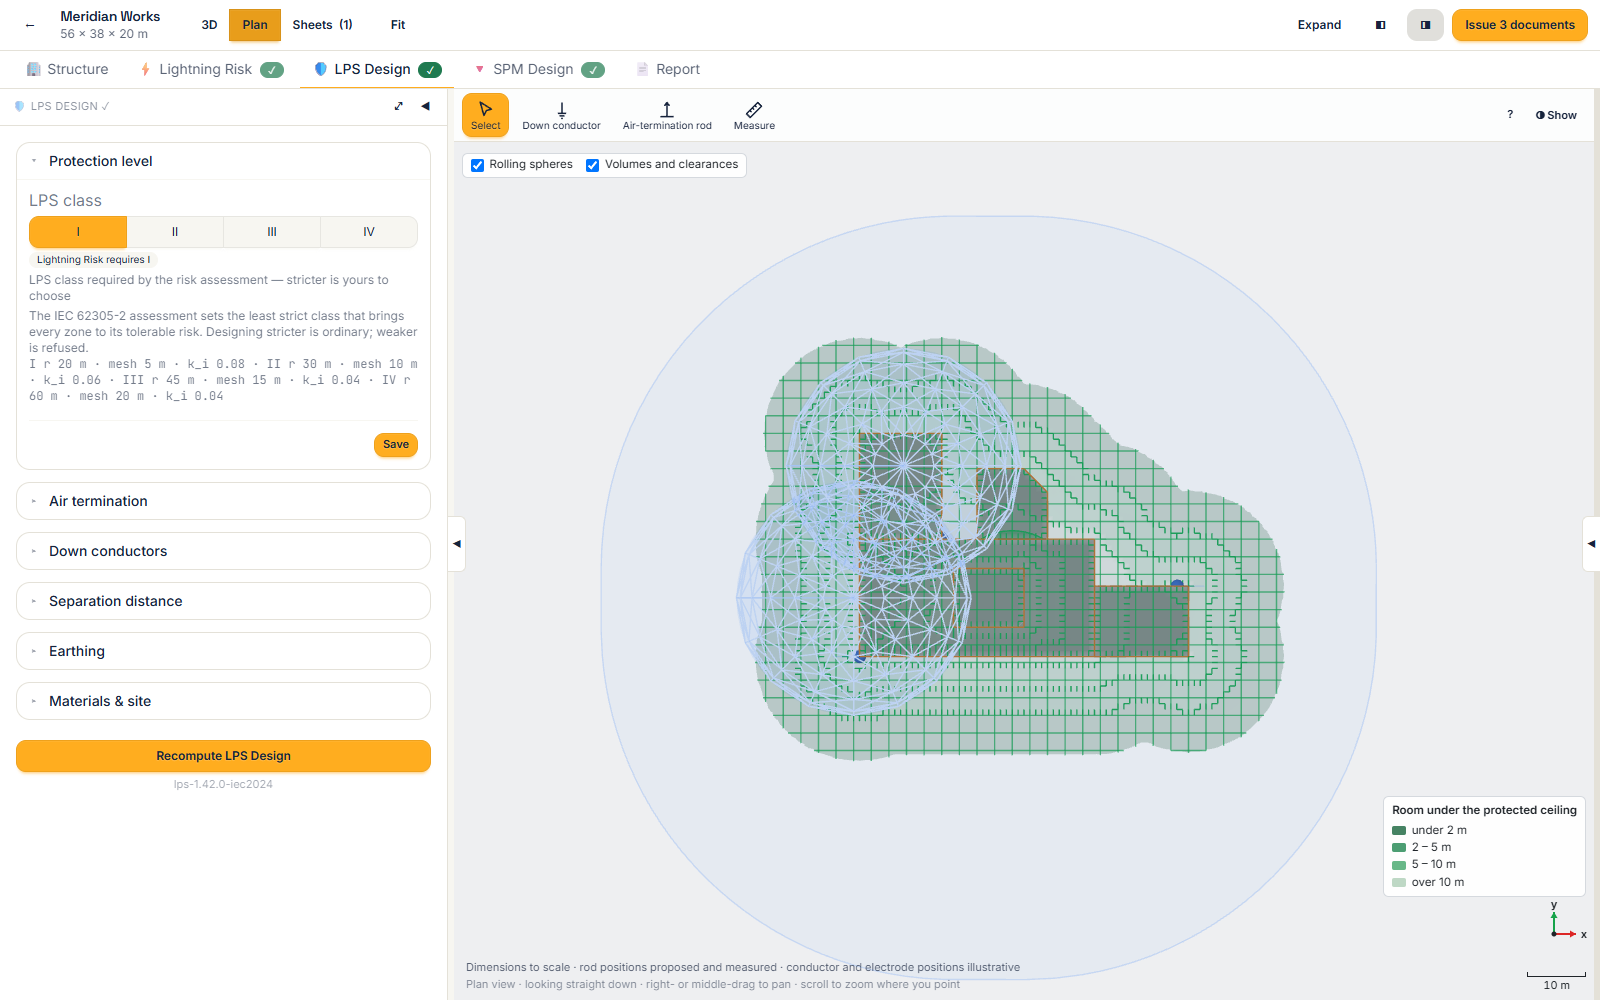
Task: Click Issue 3 documents button
Action: pos(1519,25)
